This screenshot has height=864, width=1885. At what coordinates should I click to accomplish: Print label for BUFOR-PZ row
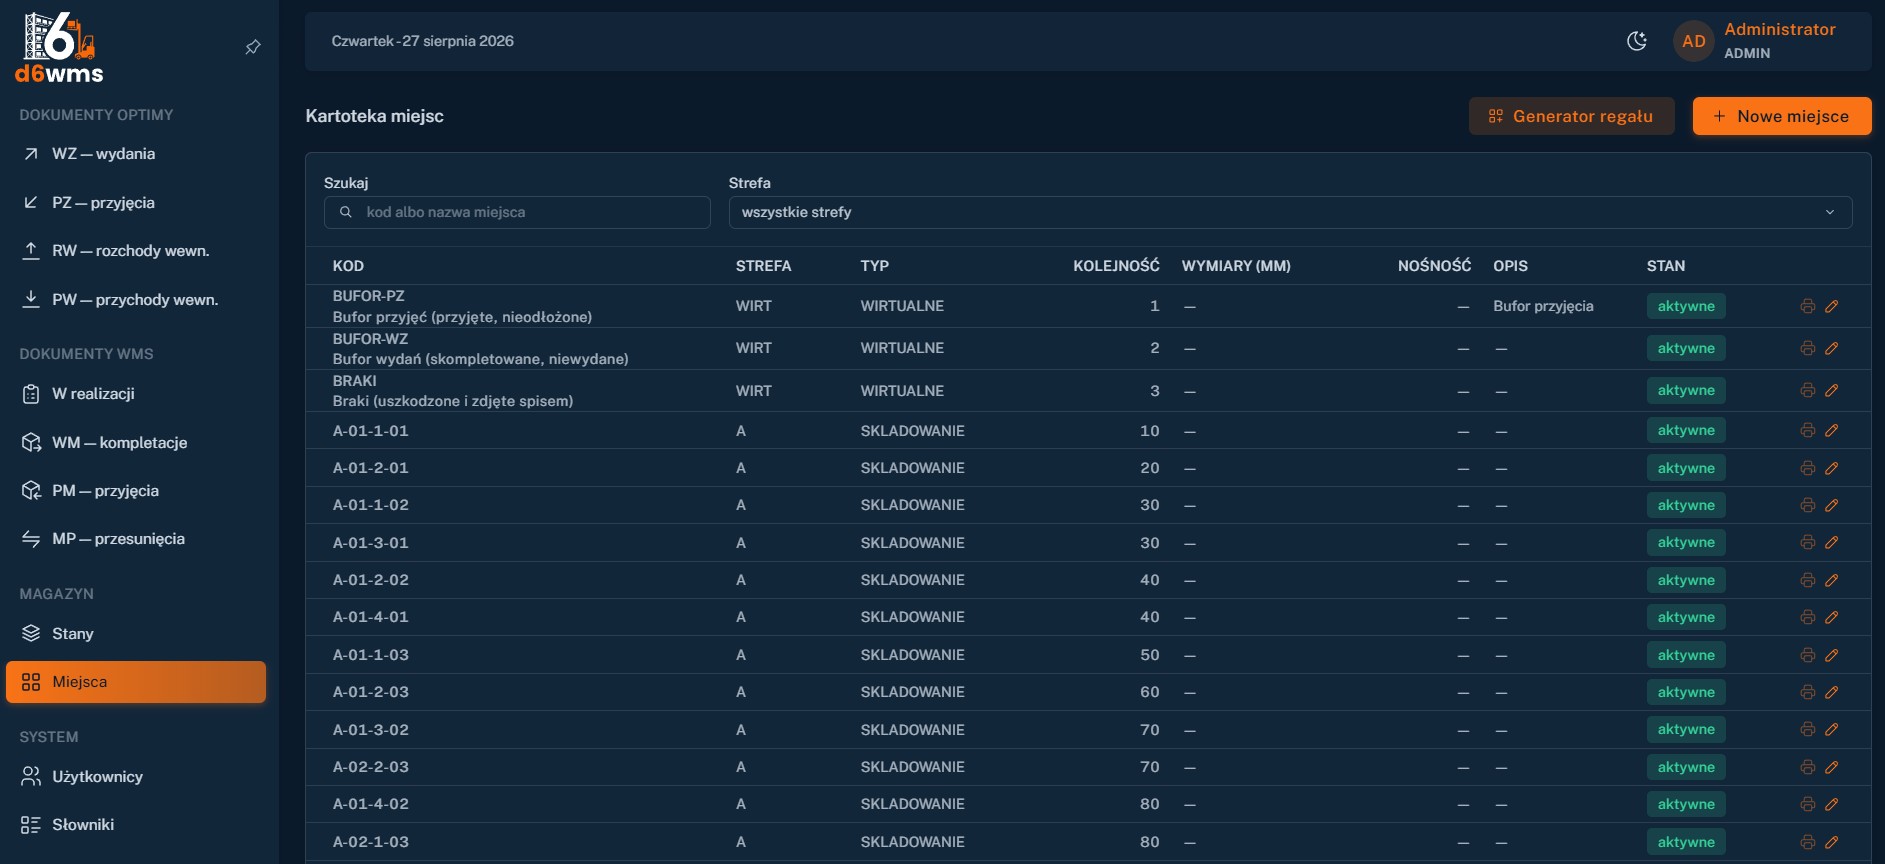click(x=1808, y=306)
